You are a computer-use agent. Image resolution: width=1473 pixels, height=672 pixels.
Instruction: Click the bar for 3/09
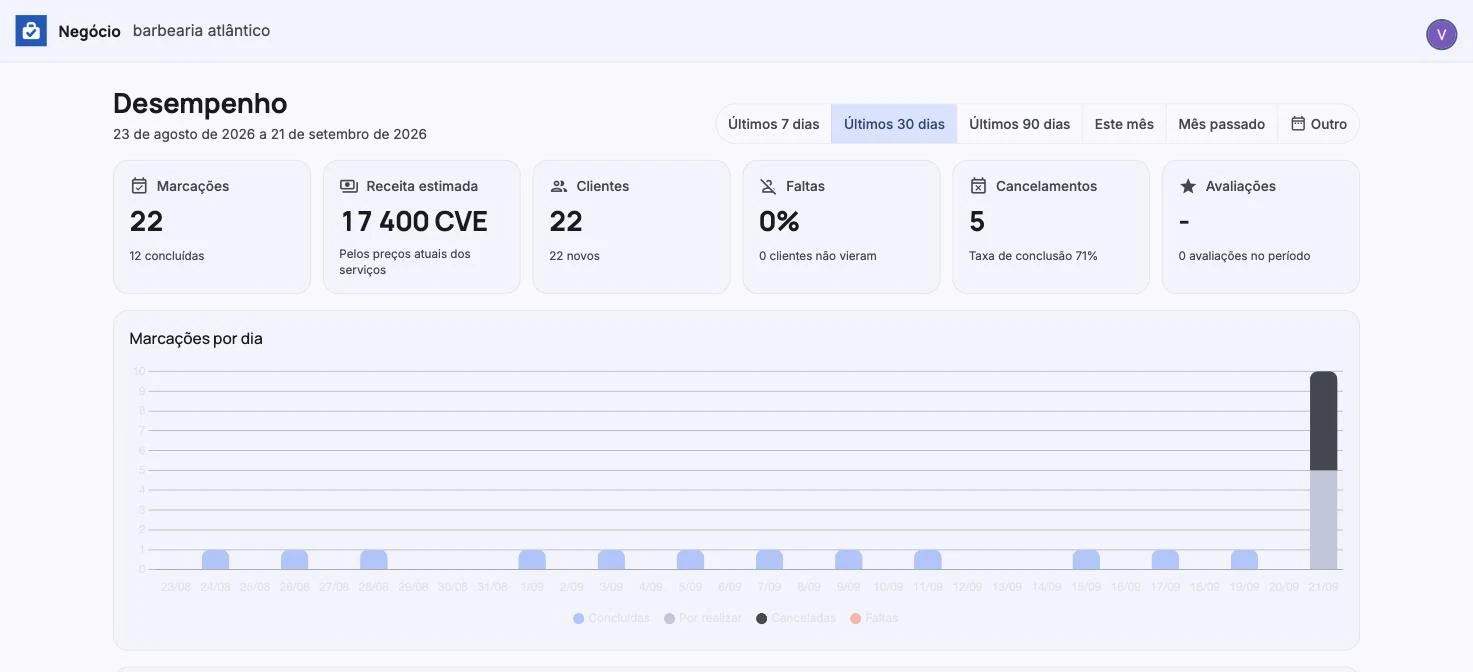pos(611,560)
